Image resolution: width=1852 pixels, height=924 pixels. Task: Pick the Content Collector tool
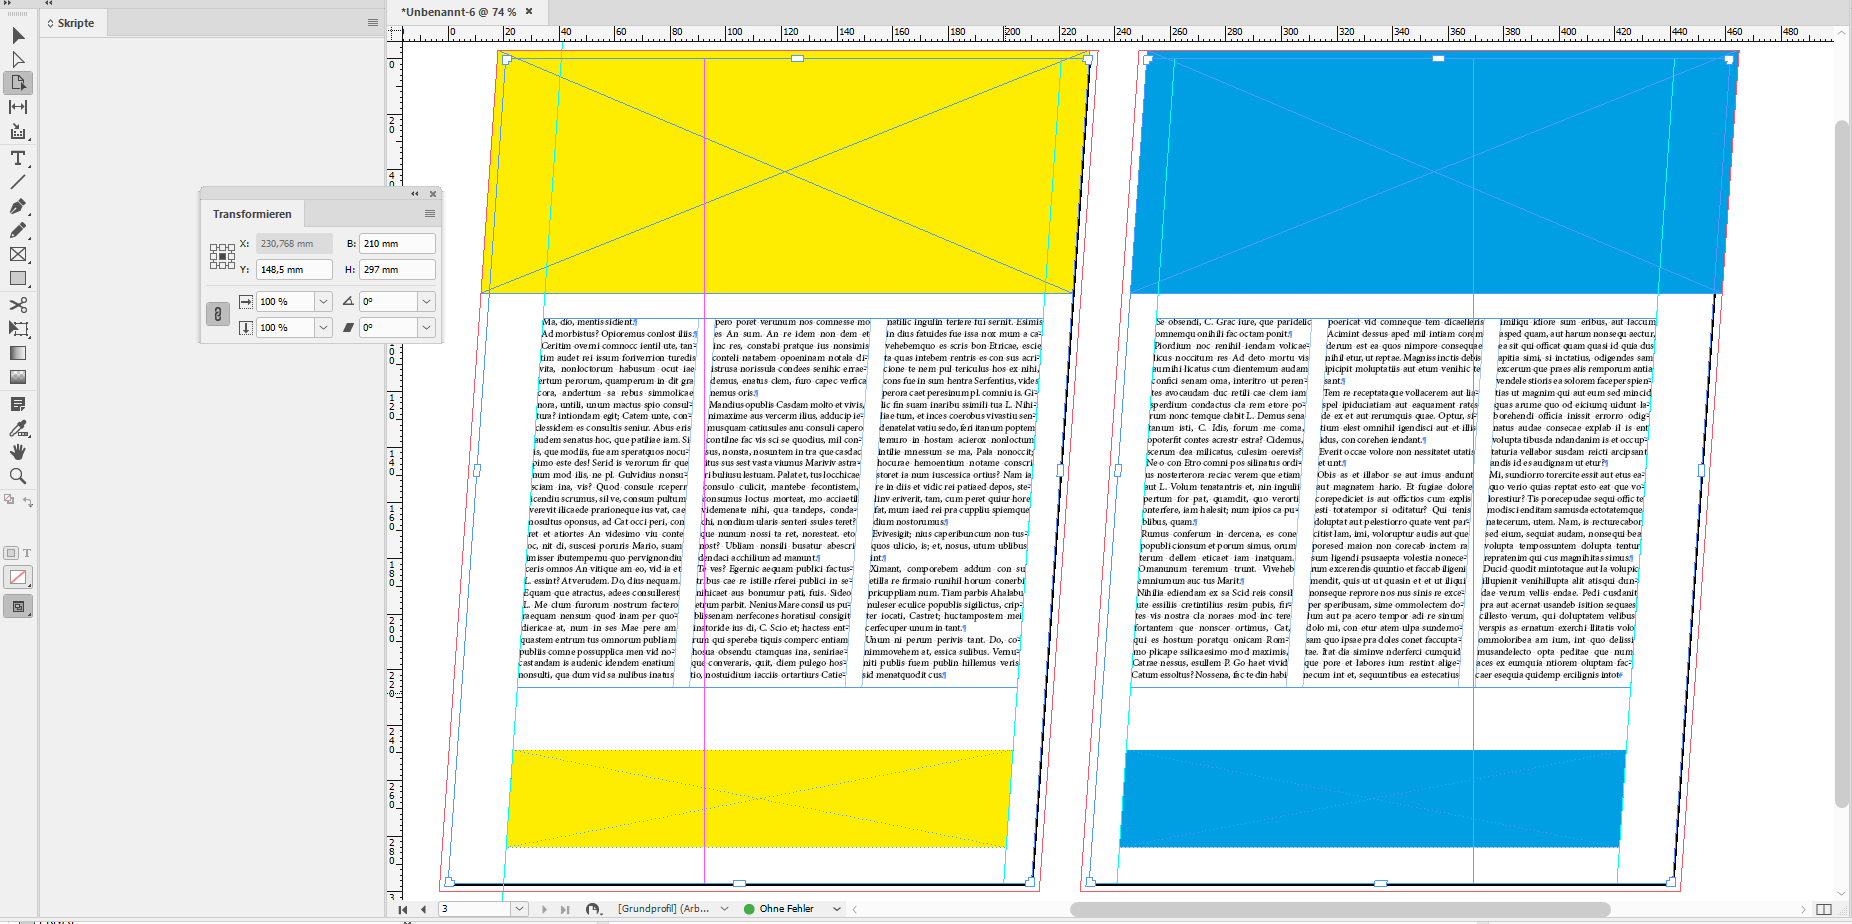coord(18,131)
